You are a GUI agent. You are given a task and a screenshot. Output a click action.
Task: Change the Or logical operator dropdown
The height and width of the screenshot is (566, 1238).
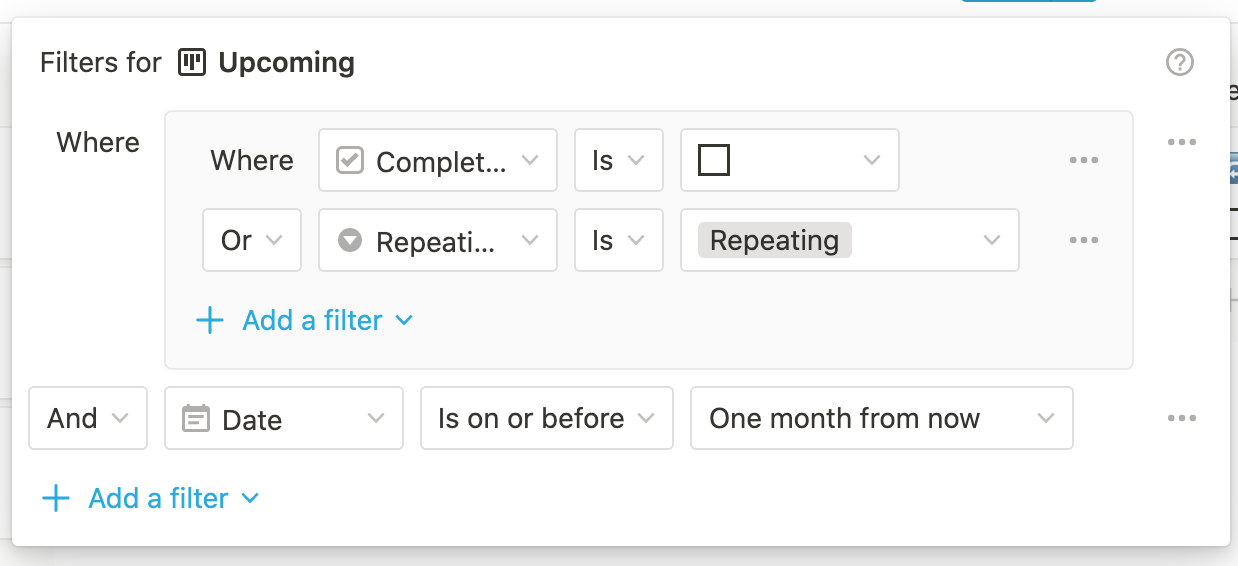coord(251,240)
